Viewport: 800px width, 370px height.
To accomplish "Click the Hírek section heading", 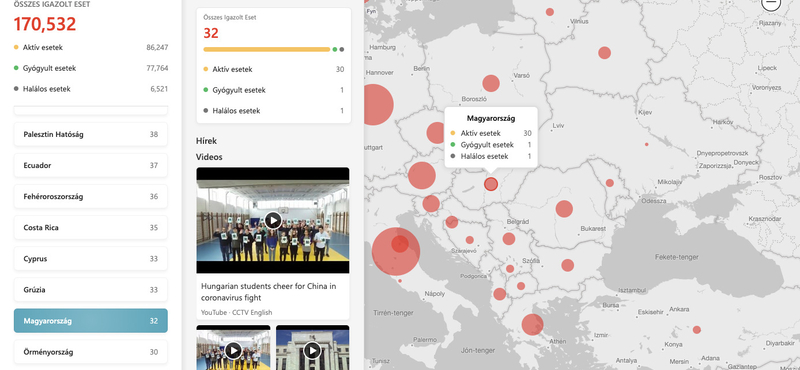I will point(207,141).
